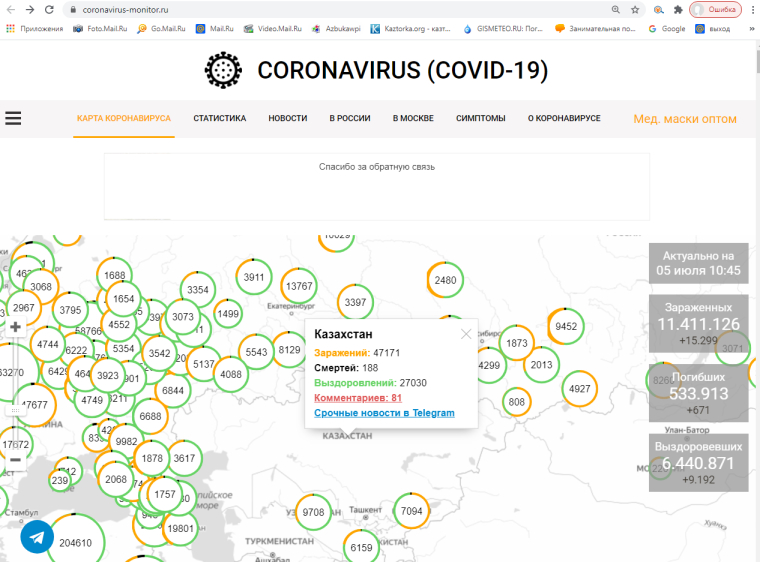Click the Комментариев: 81 link

coord(358,398)
